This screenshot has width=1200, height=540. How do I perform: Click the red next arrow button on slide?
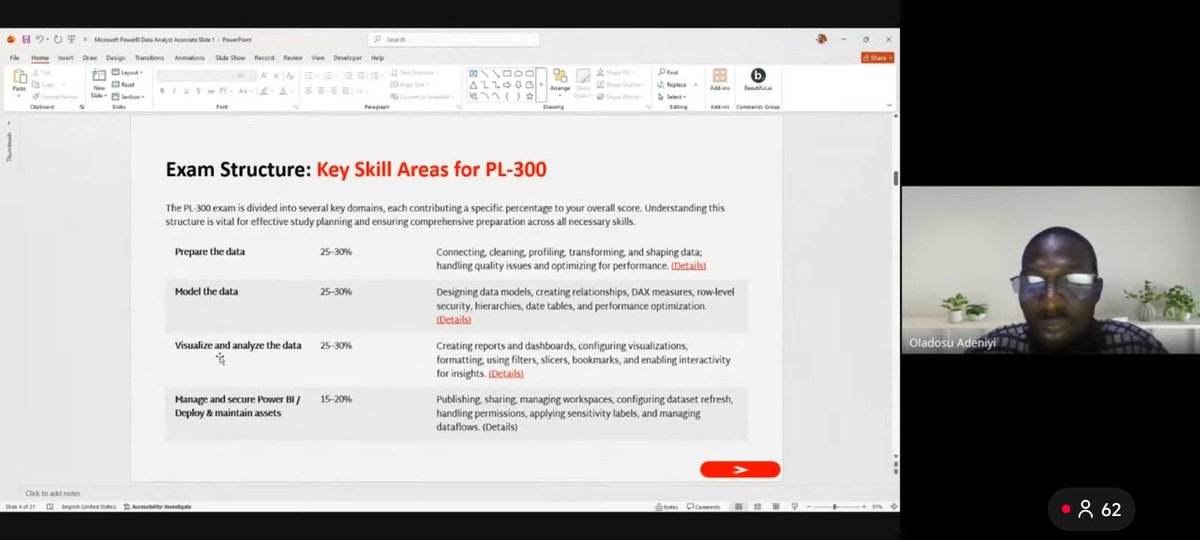740,469
